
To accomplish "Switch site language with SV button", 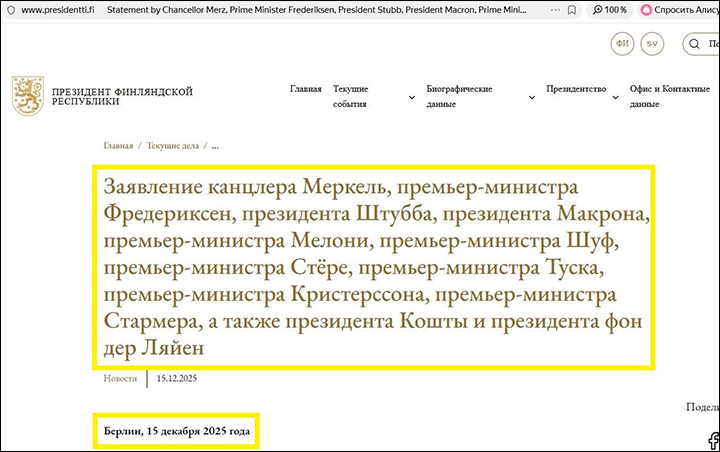I will pos(652,45).
